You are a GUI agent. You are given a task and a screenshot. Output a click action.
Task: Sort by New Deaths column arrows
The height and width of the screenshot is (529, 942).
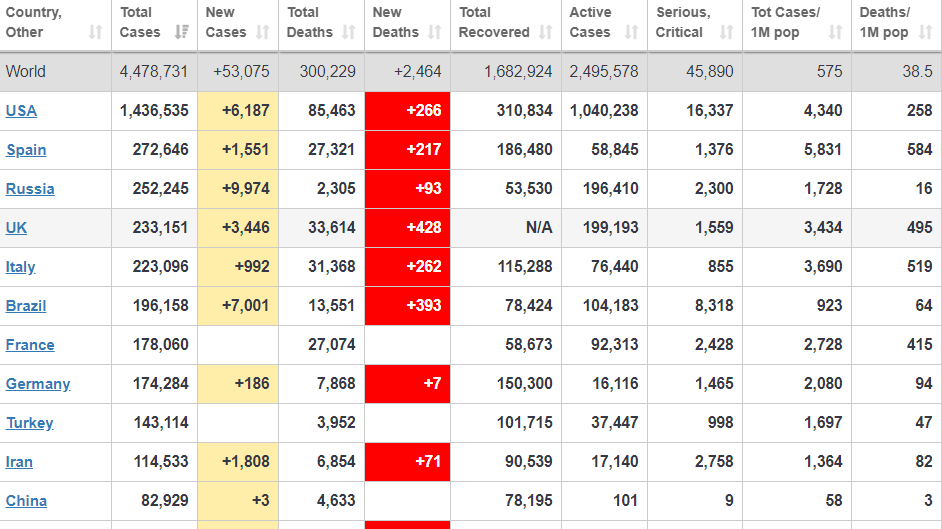434,32
